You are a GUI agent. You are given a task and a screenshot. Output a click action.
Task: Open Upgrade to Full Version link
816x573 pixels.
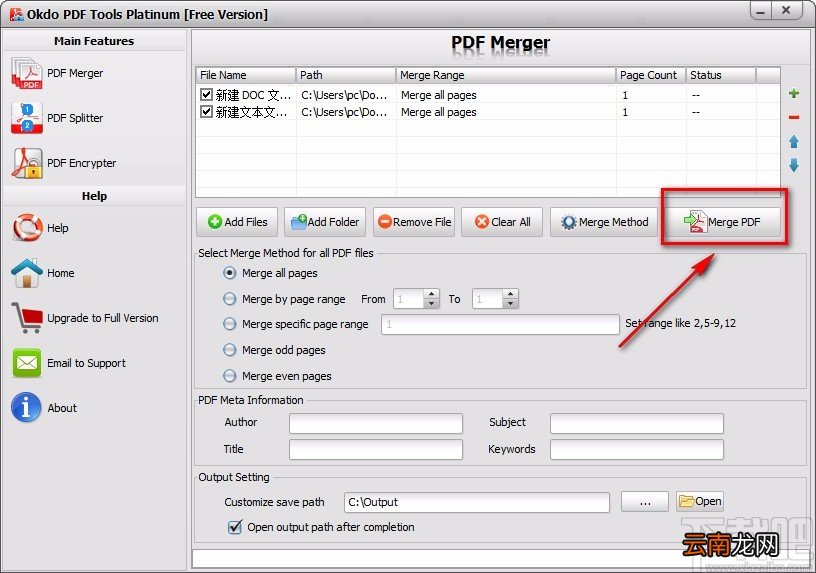point(103,318)
